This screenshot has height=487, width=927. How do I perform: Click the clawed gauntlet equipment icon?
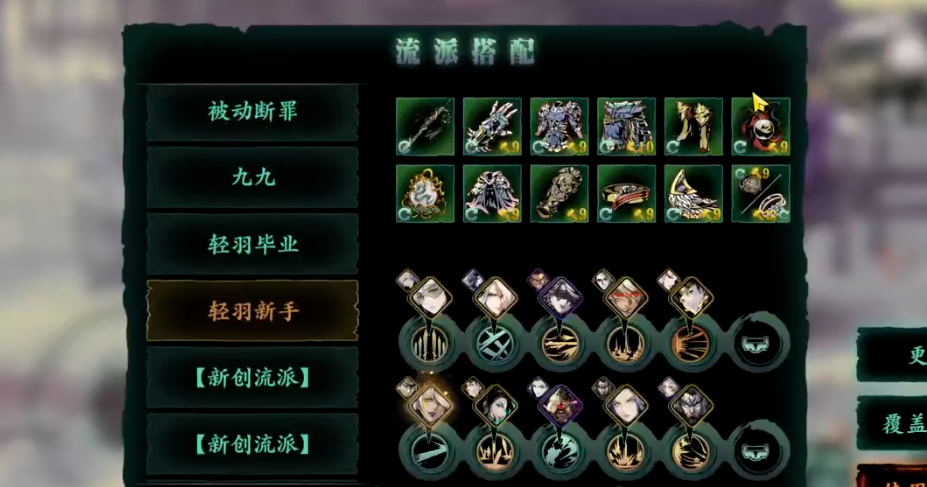[492, 126]
